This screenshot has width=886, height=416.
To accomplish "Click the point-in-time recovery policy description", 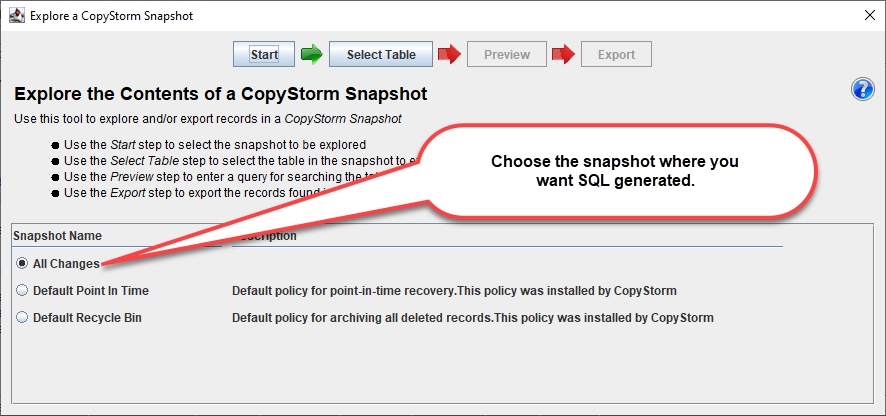I will click(x=454, y=291).
